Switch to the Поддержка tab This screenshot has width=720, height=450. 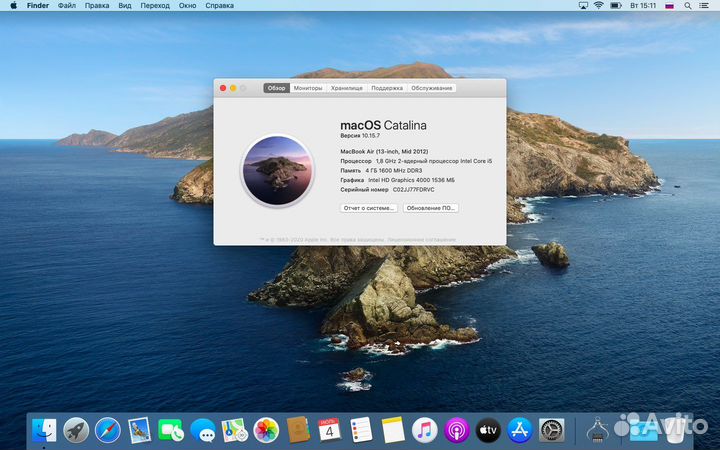coord(387,88)
